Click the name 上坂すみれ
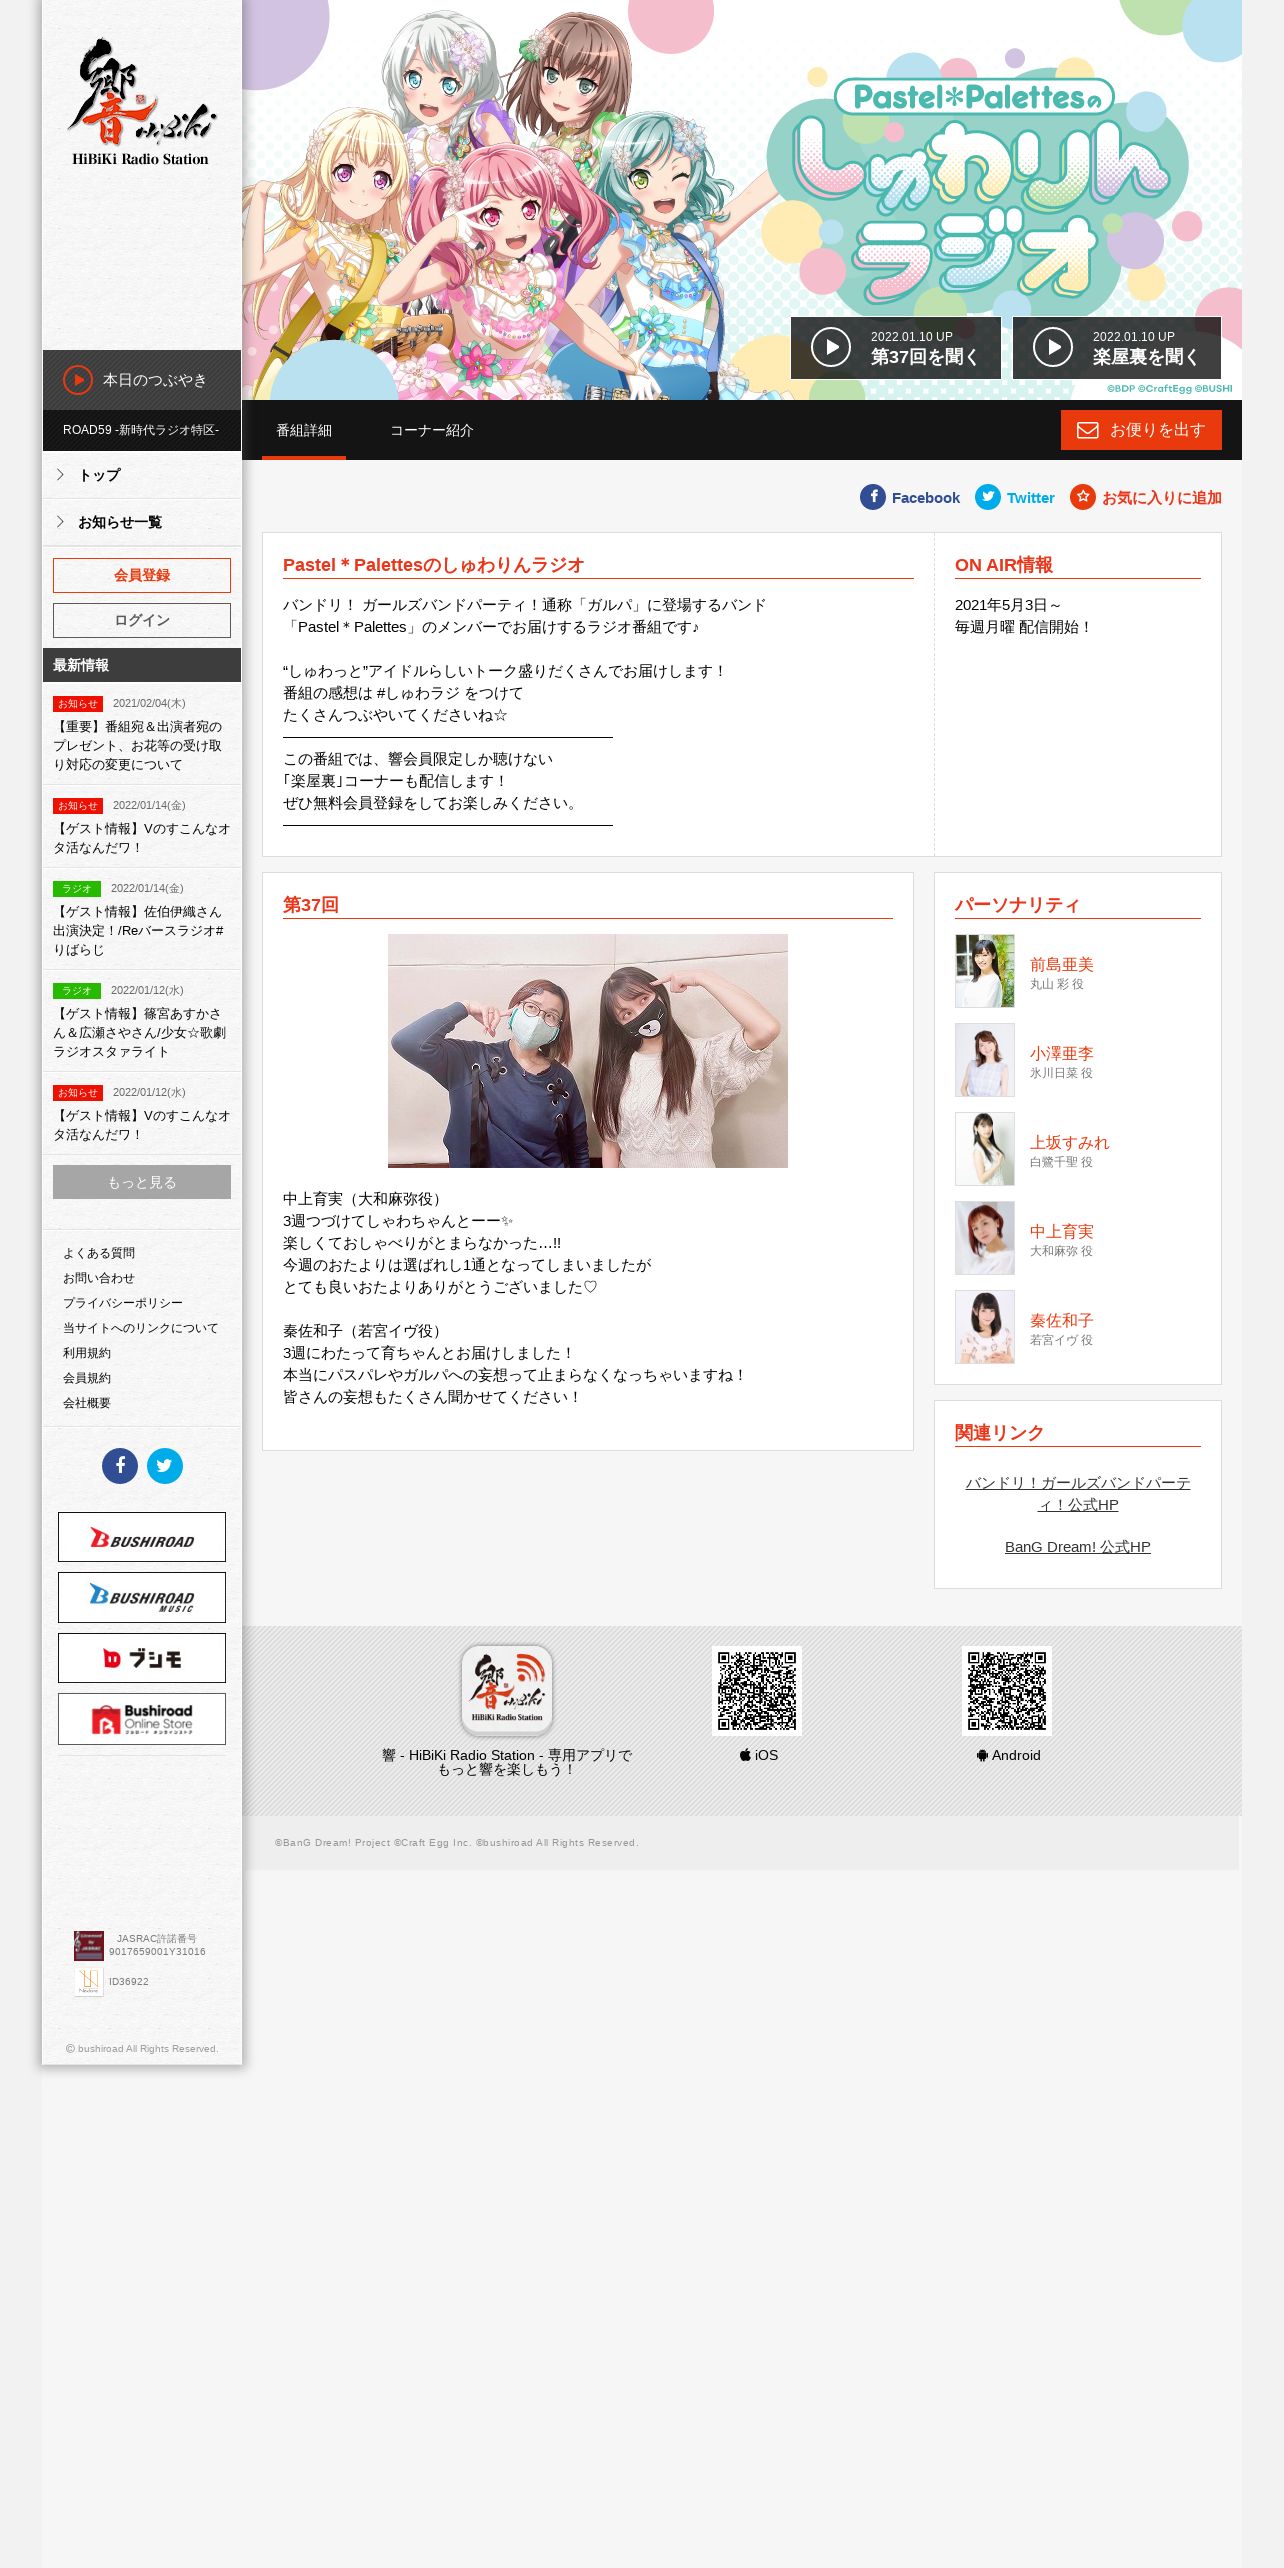 tap(1070, 1143)
